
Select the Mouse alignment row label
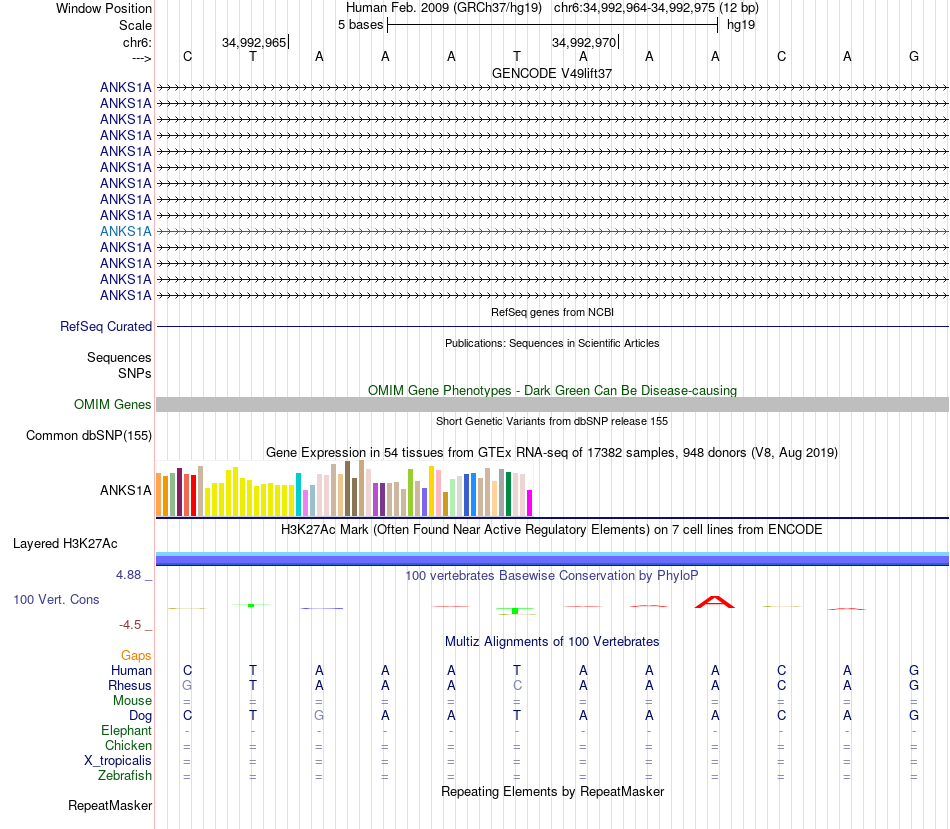click(x=132, y=701)
